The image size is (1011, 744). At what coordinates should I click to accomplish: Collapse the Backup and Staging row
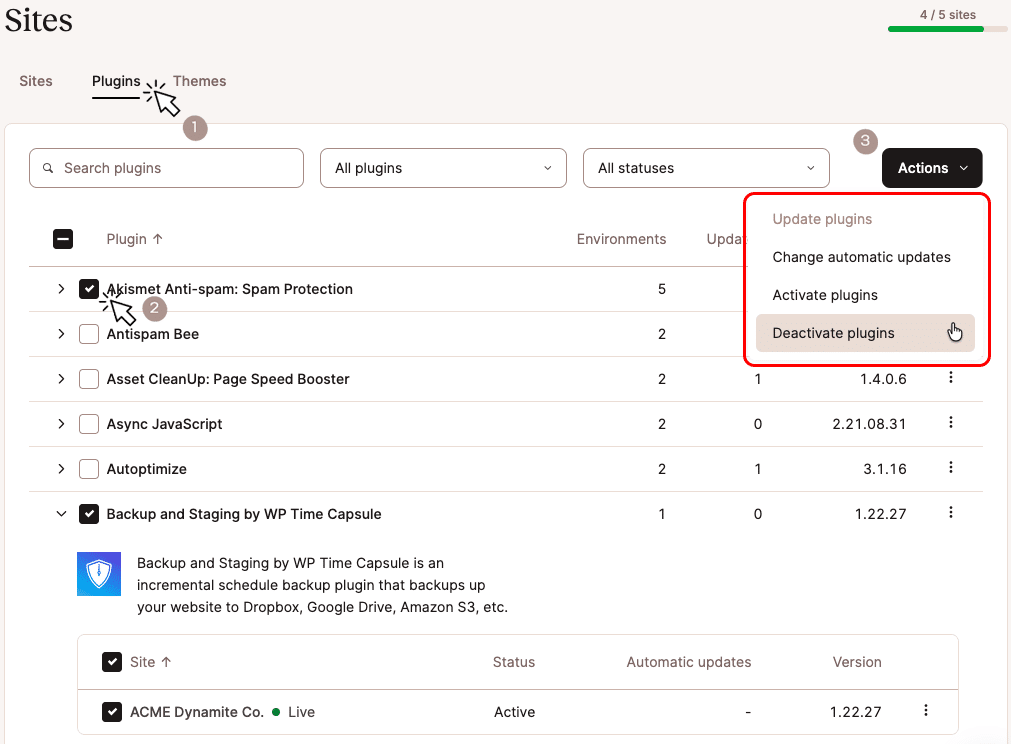coord(61,514)
